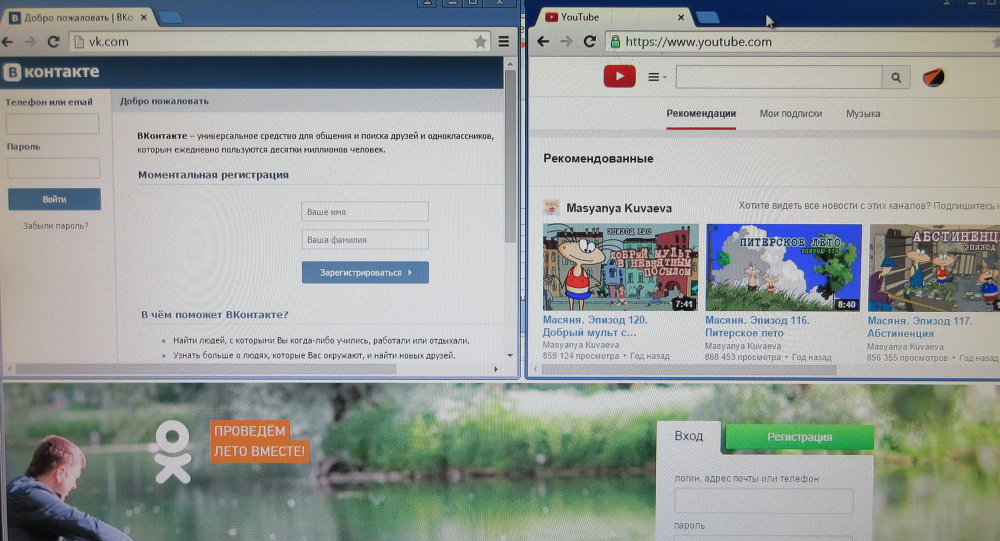The image size is (1000, 541).
Task: Click the ПРОВЕДЁМ ЛЕТО ВМЕСТЕ! banner
Action: 259,441
